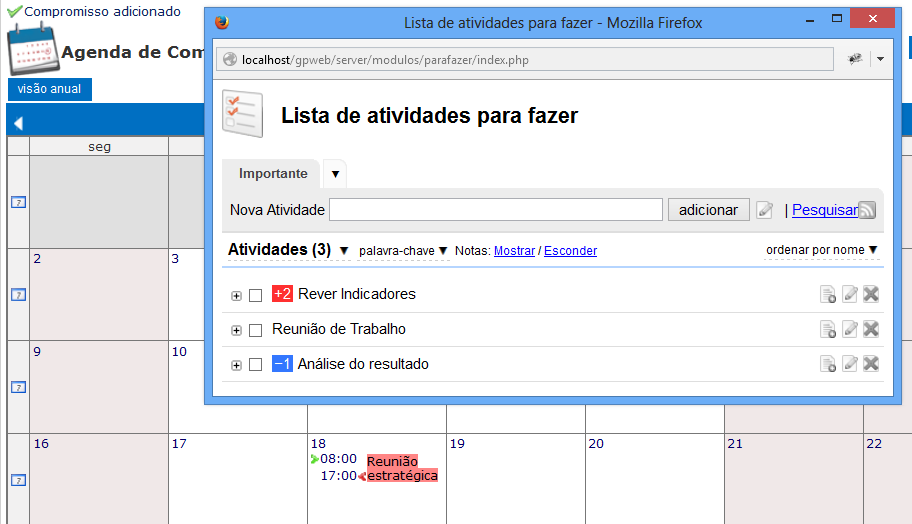Check the Análise do resultado checkbox
The height and width of the screenshot is (524, 912).
pos(255,365)
